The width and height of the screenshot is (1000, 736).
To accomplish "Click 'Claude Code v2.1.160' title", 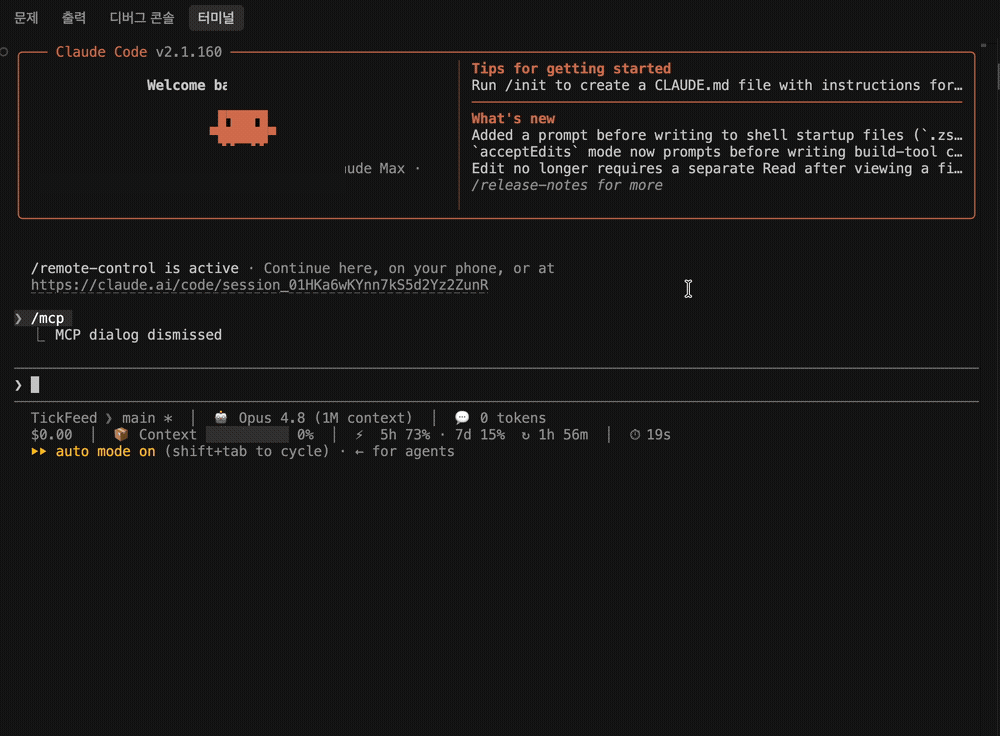I will (138, 52).
